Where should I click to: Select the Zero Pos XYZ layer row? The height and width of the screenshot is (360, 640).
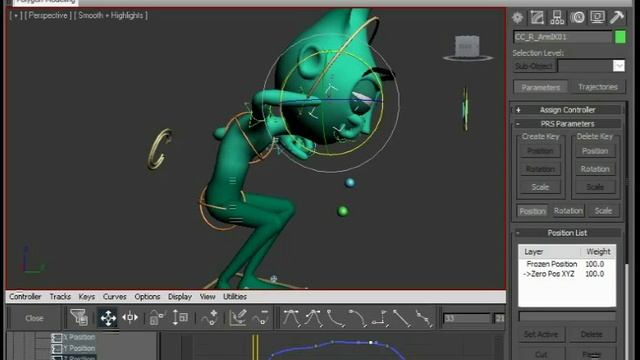pos(567,274)
